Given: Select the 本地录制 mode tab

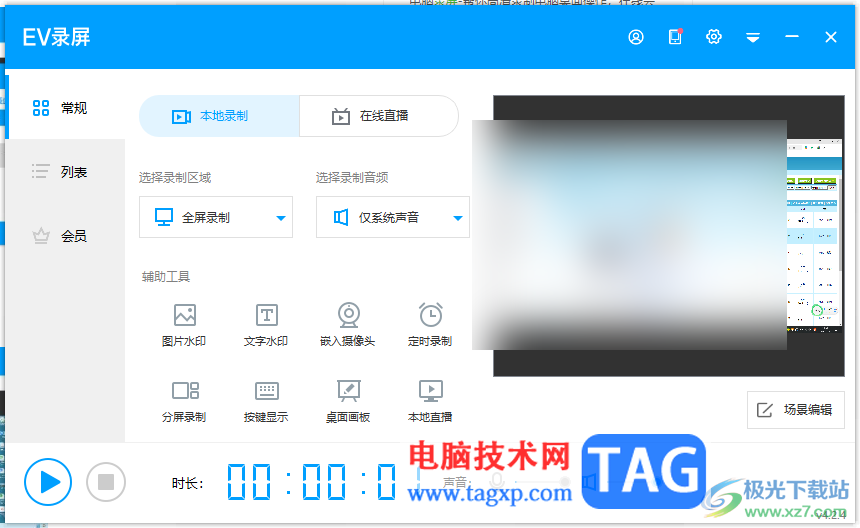Looking at the screenshot, I should [219, 116].
